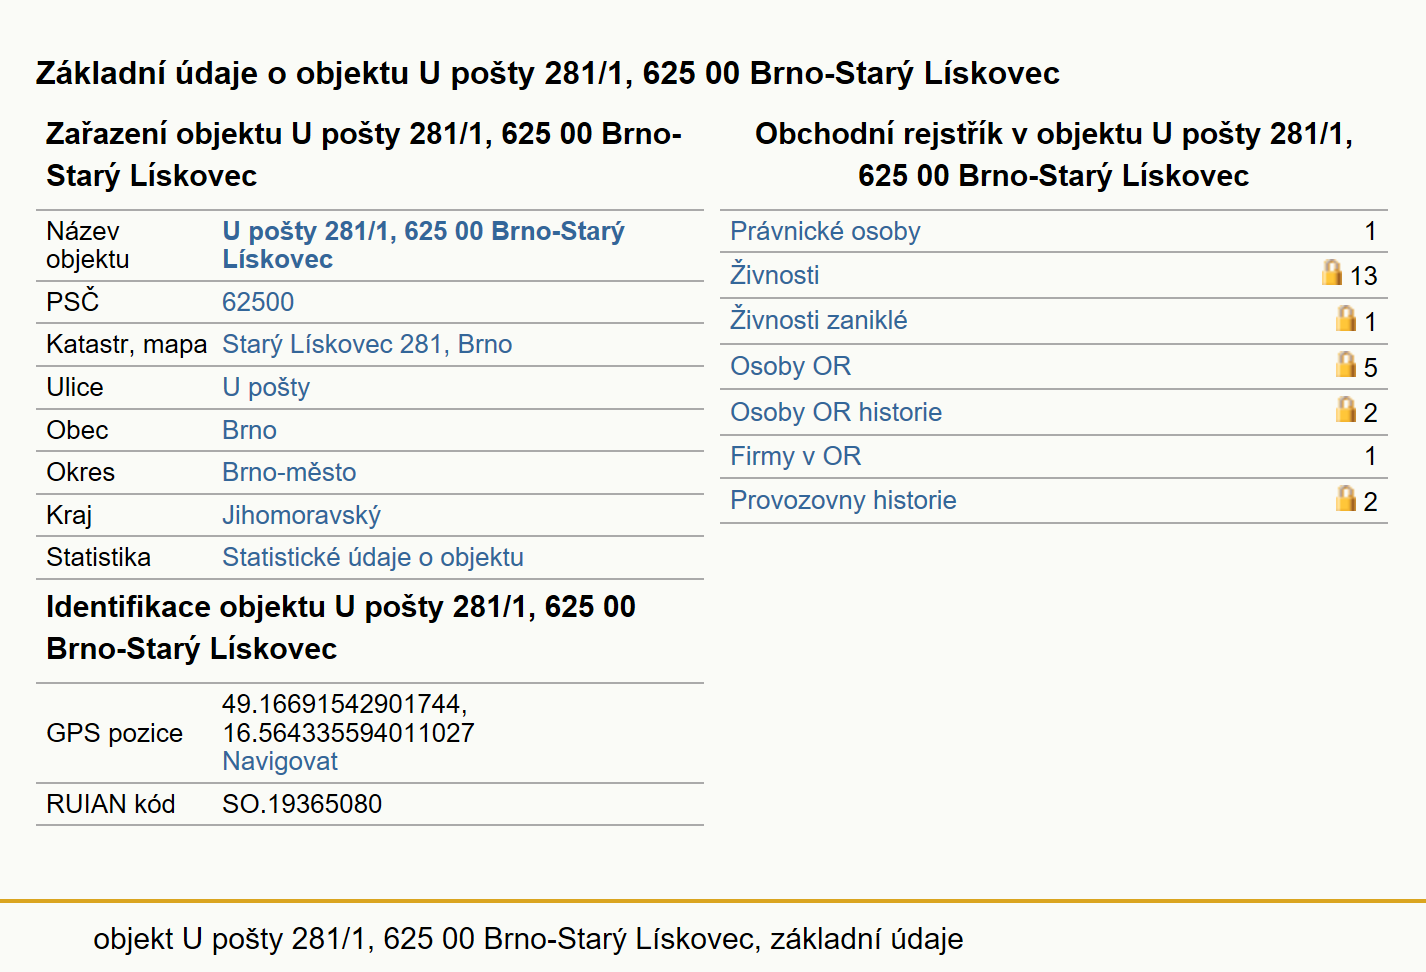Click the postal code 62500 link
Image resolution: width=1426 pixels, height=972 pixels.
coord(258,302)
